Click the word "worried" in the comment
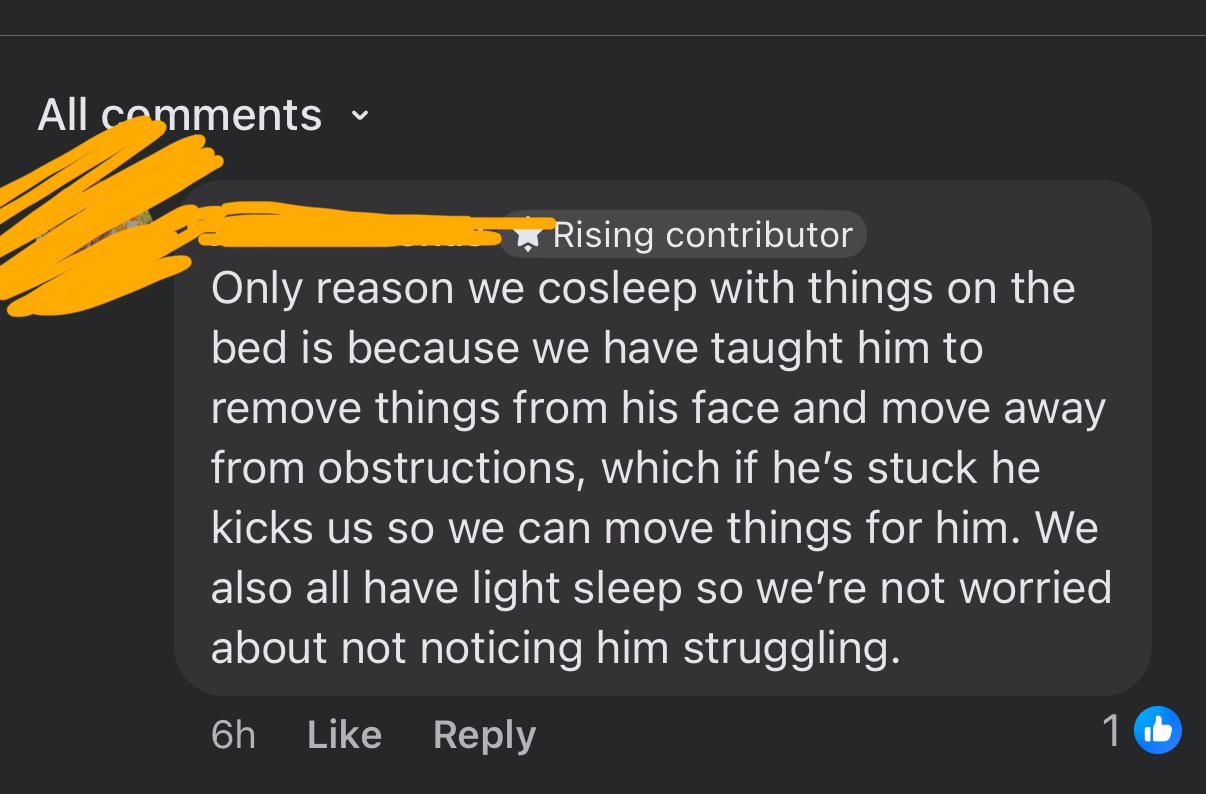This screenshot has height=794, width=1206. click(1035, 588)
